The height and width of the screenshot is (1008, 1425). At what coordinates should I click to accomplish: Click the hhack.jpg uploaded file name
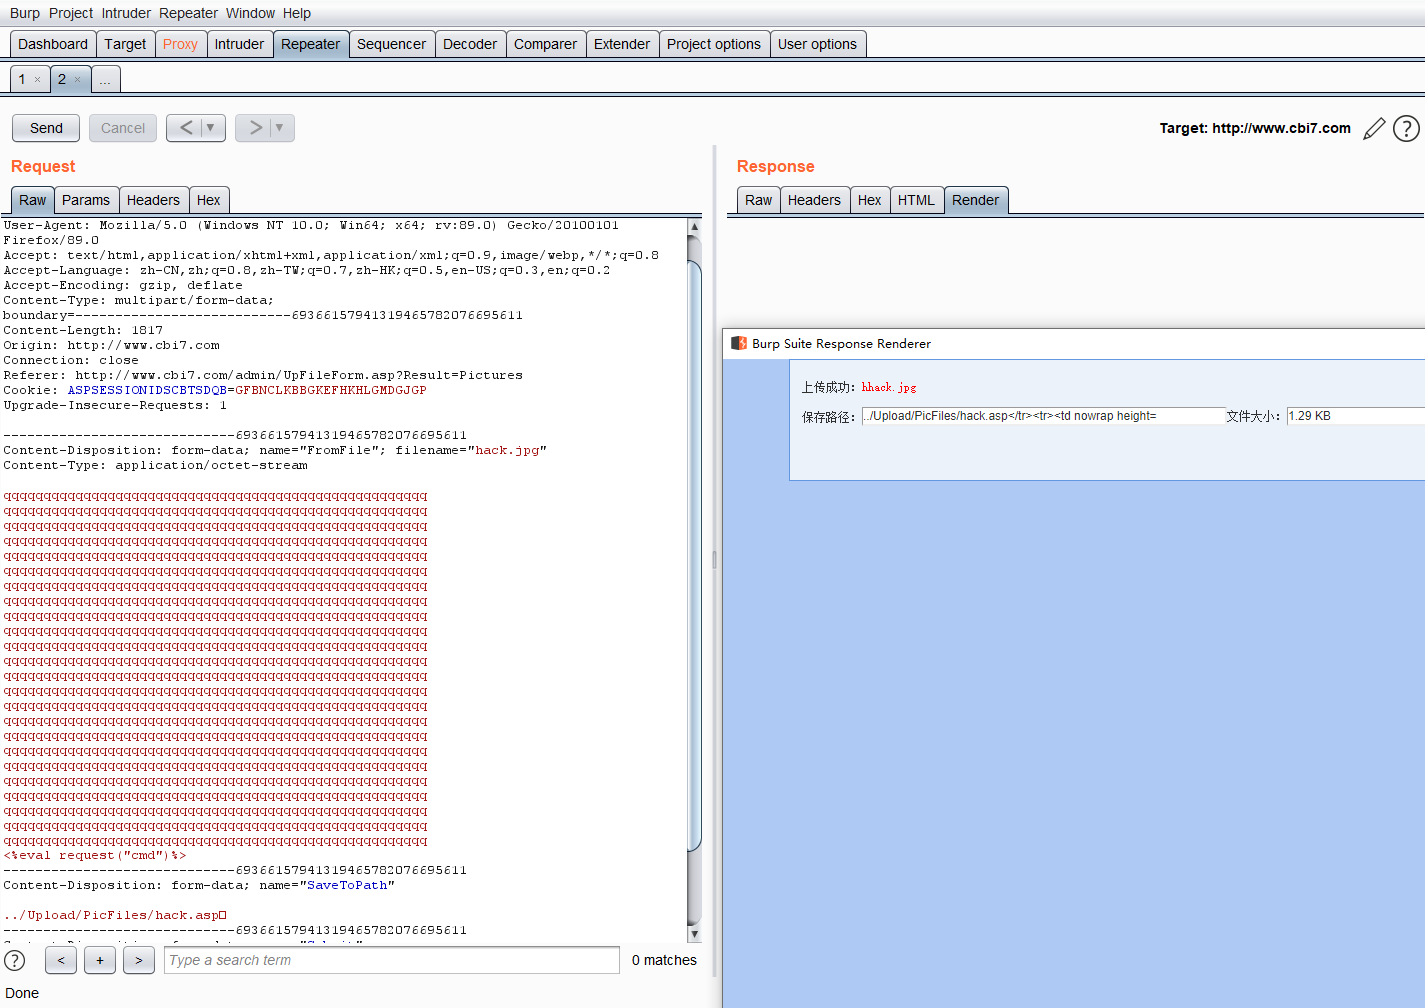(x=889, y=387)
